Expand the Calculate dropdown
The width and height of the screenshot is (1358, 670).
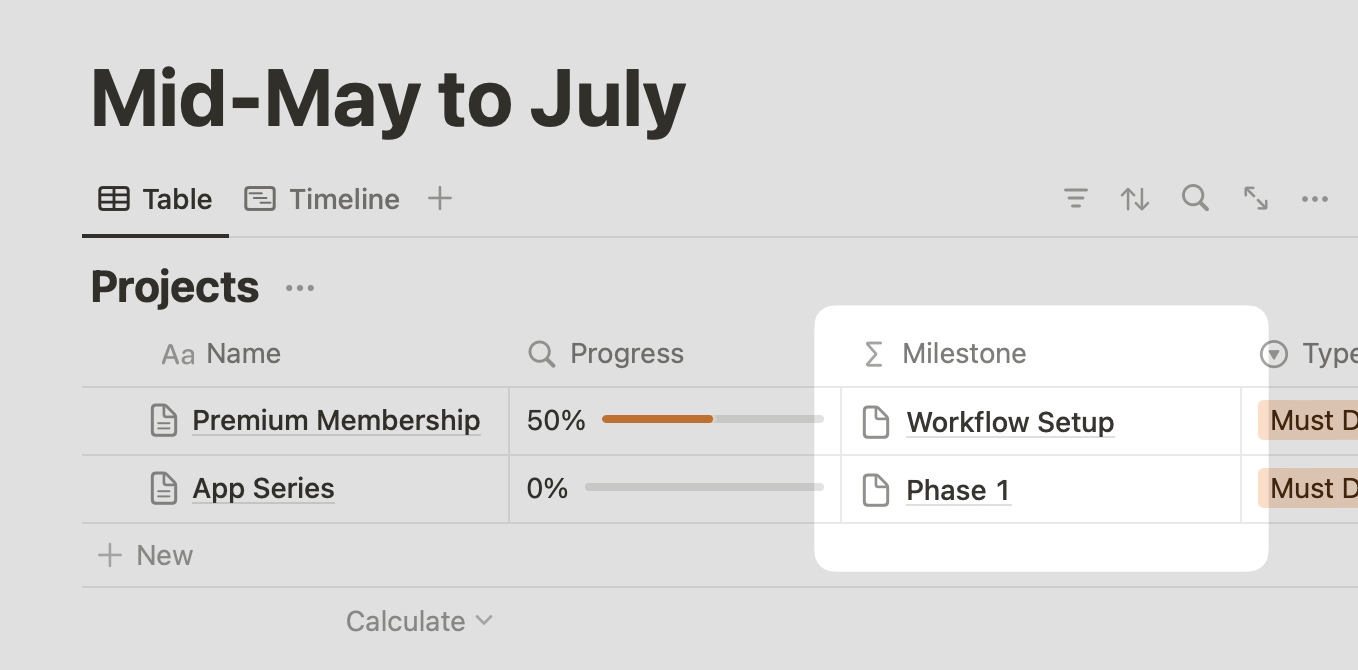coord(419,621)
